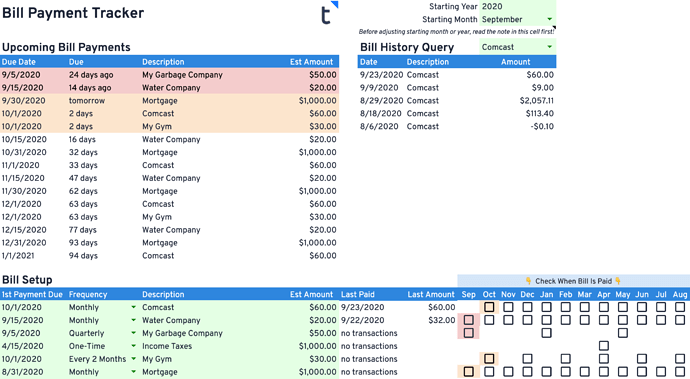Image resolution: width=690 pixels, height=379 pixels.
Task: Click the right pointing-hand emoji in the banner
Action: point(618,281)
